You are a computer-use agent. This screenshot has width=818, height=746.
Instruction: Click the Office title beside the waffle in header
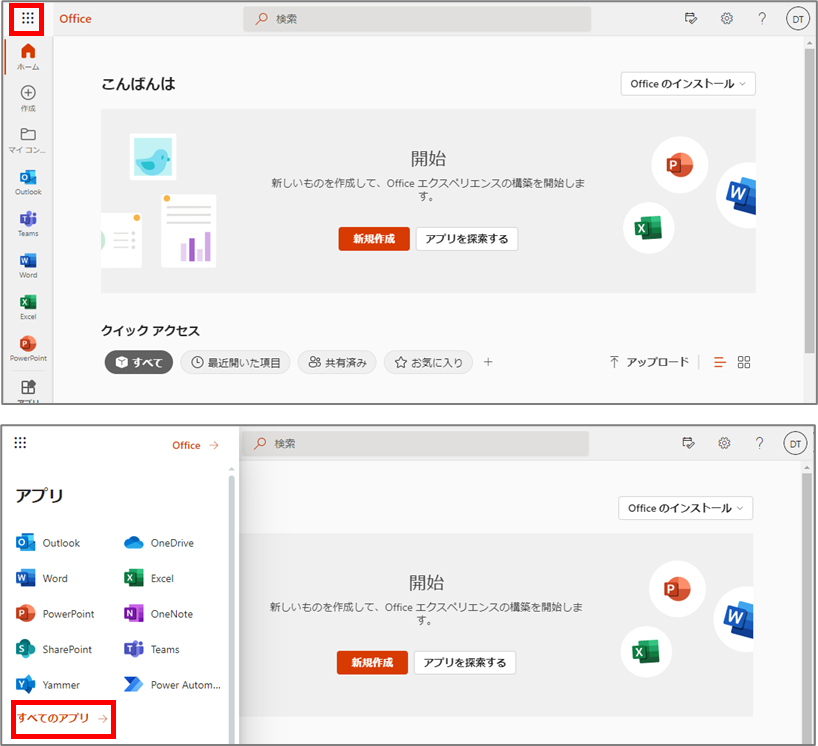[x=75, y=19]
